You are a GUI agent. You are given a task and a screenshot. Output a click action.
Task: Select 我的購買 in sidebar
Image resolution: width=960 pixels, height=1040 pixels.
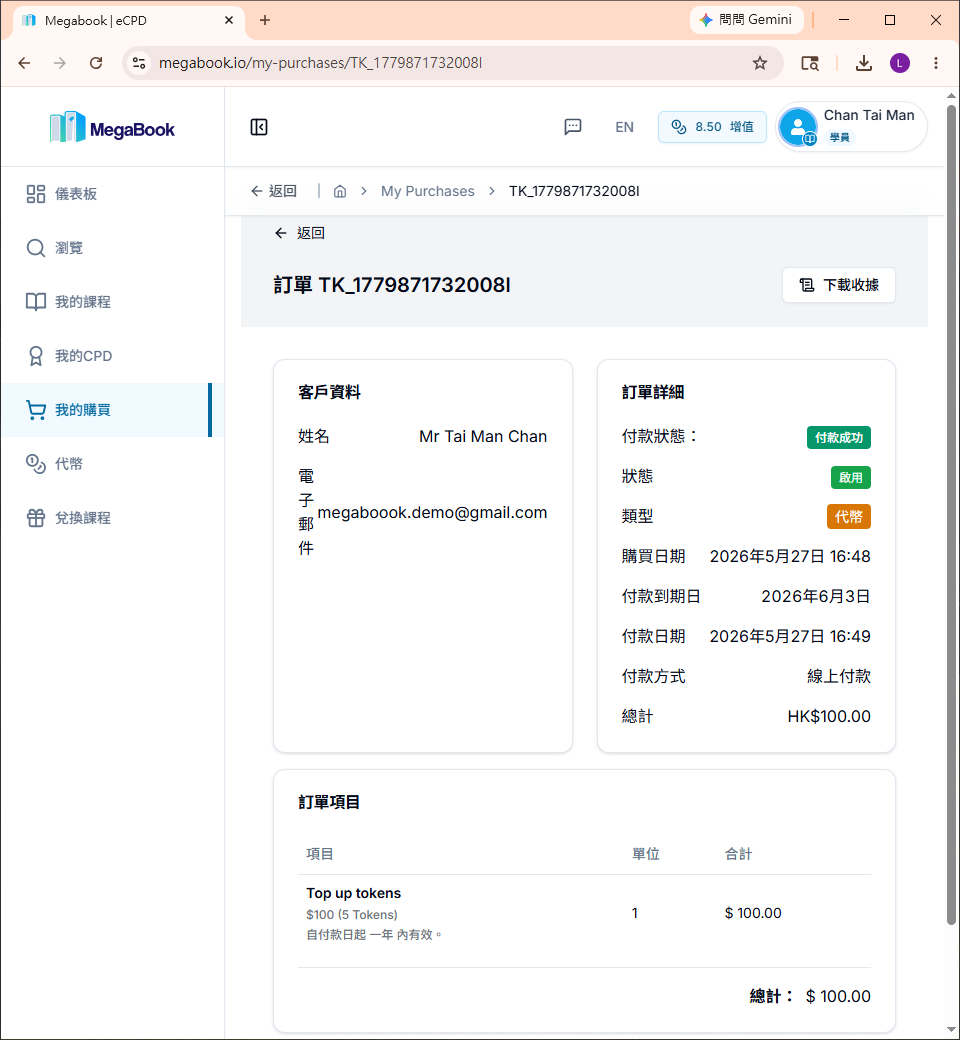point(112,410)
